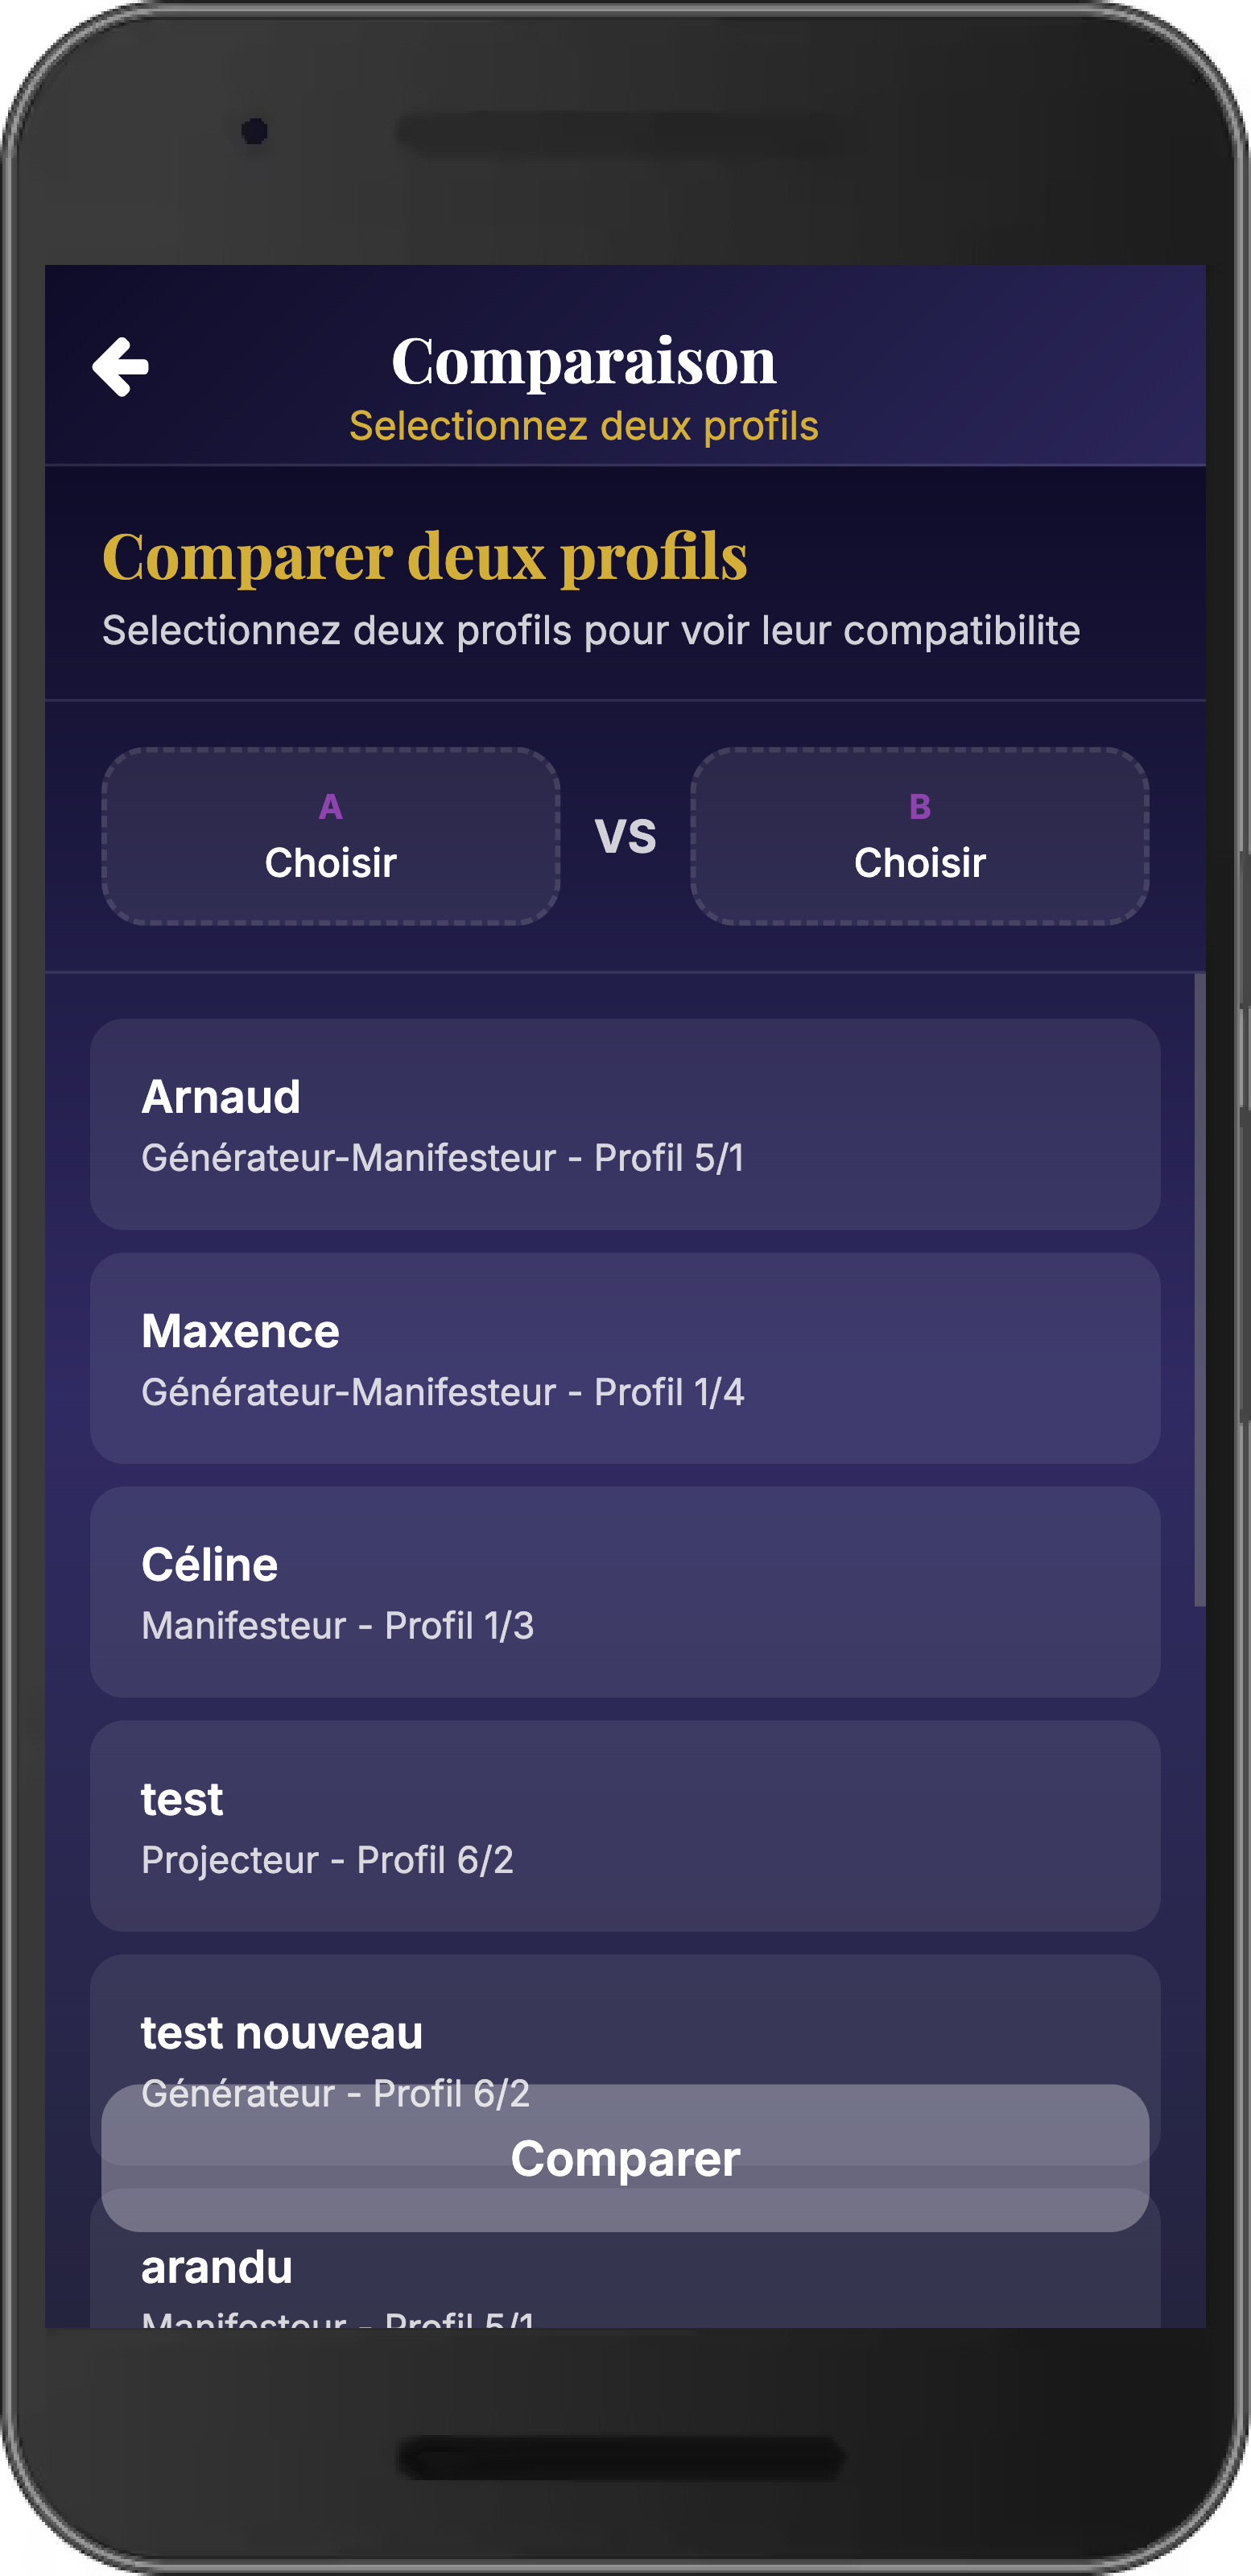Start comparison with the Comparer action
Screen dimensions: 1251x2576
625,2160
